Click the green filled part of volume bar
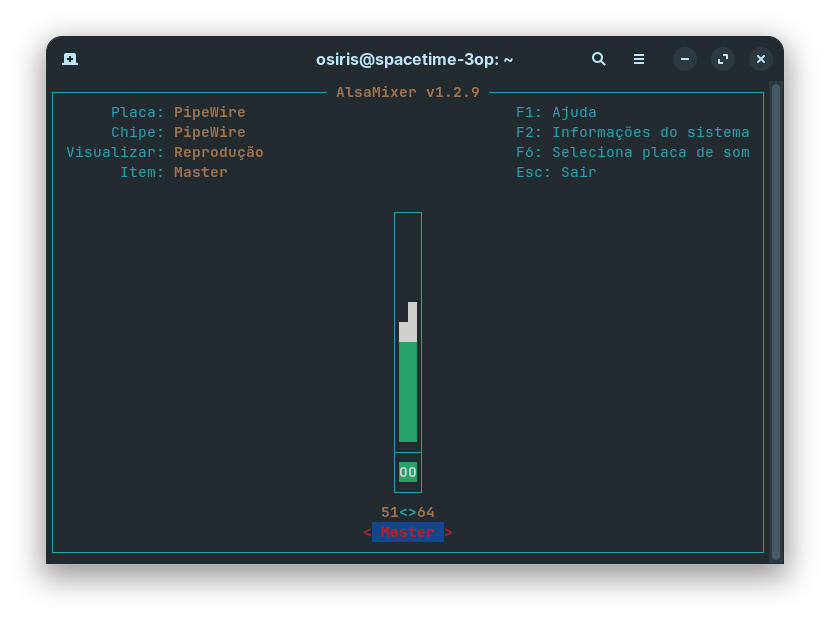 coord(408,392)
